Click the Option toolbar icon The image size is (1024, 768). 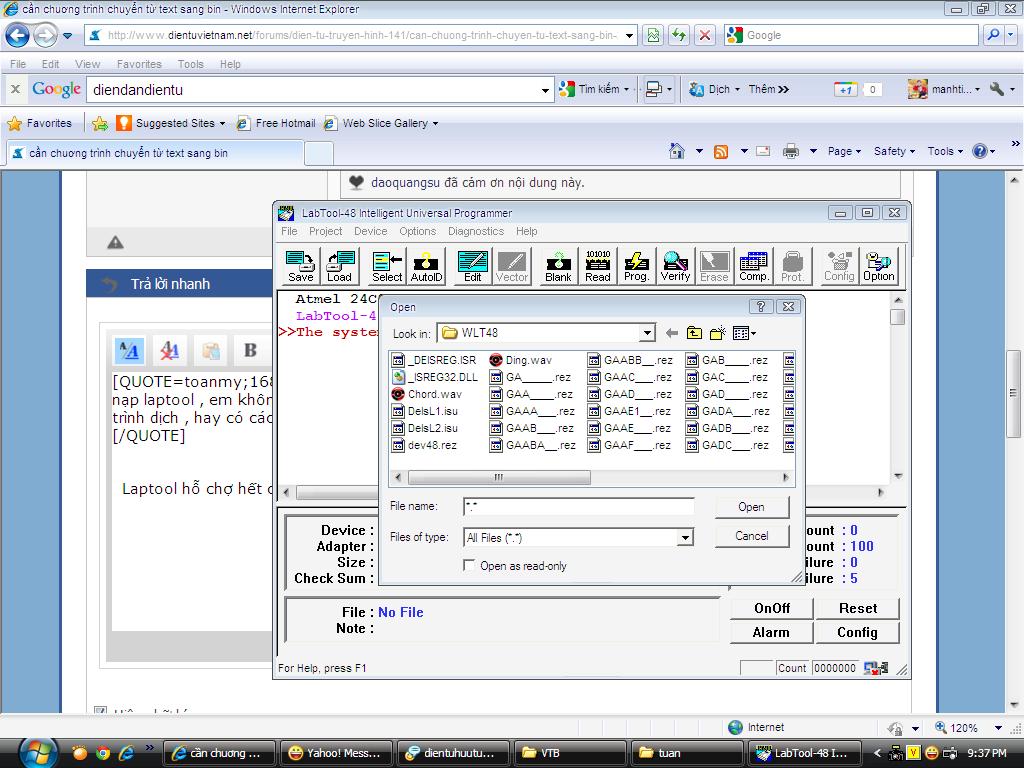878,266
